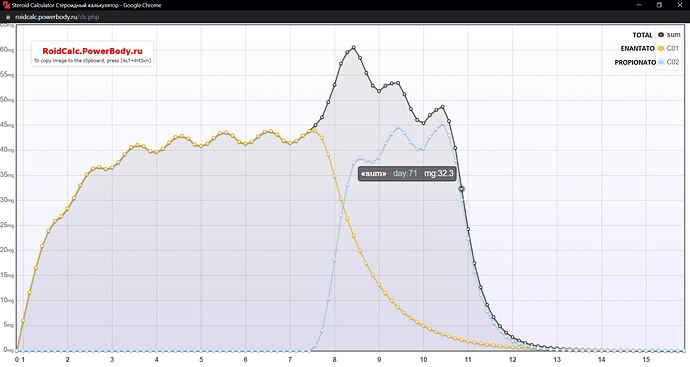The width and height of the screenshot is (690, 367).
Task: Click the sum tooltip showing mg:32.3
Action: pos(407,173)
